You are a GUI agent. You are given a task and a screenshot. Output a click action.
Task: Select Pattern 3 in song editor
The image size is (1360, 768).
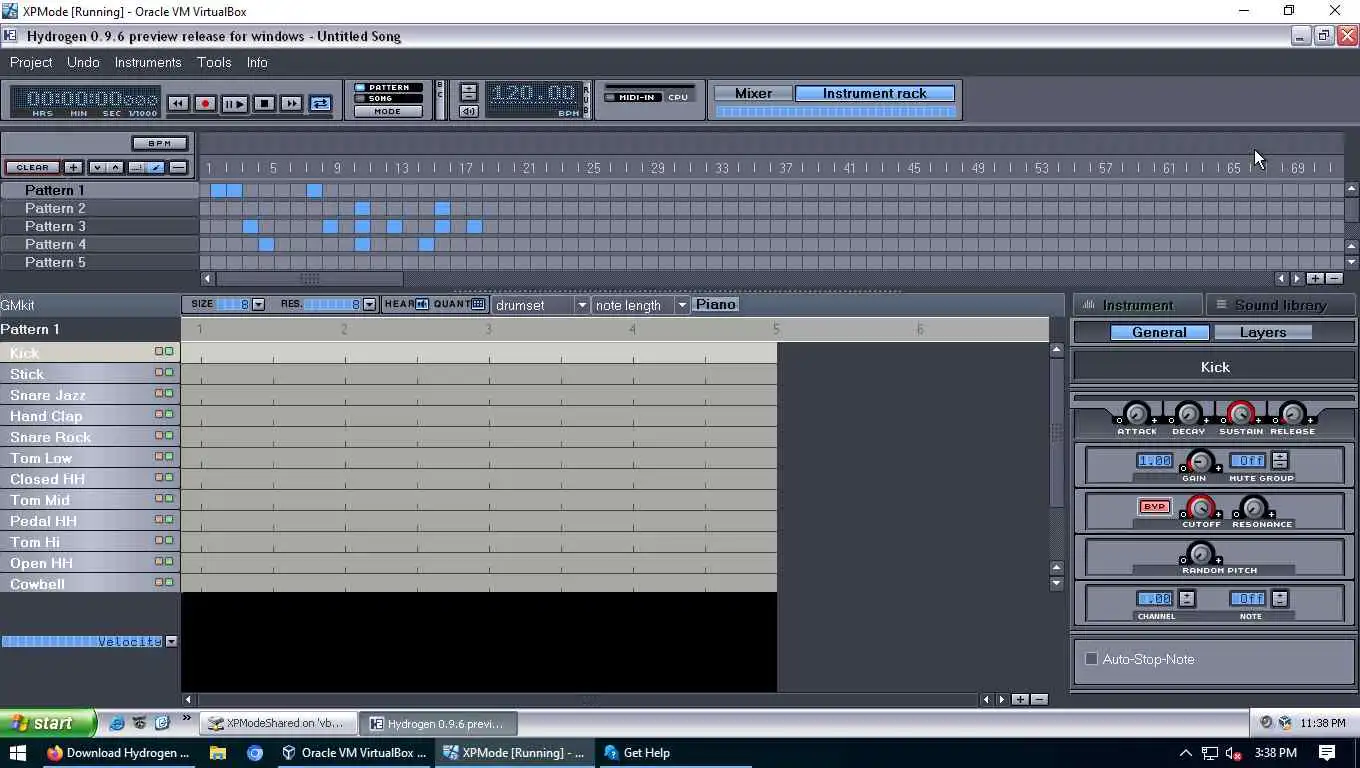click(99, 226)
